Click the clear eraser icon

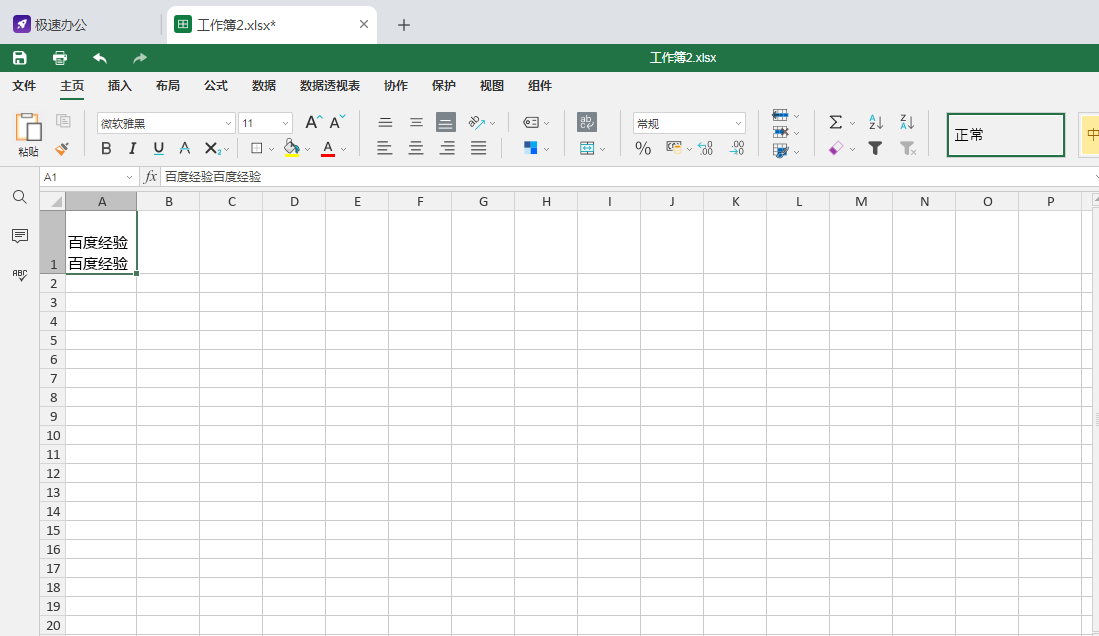point(835,149)
